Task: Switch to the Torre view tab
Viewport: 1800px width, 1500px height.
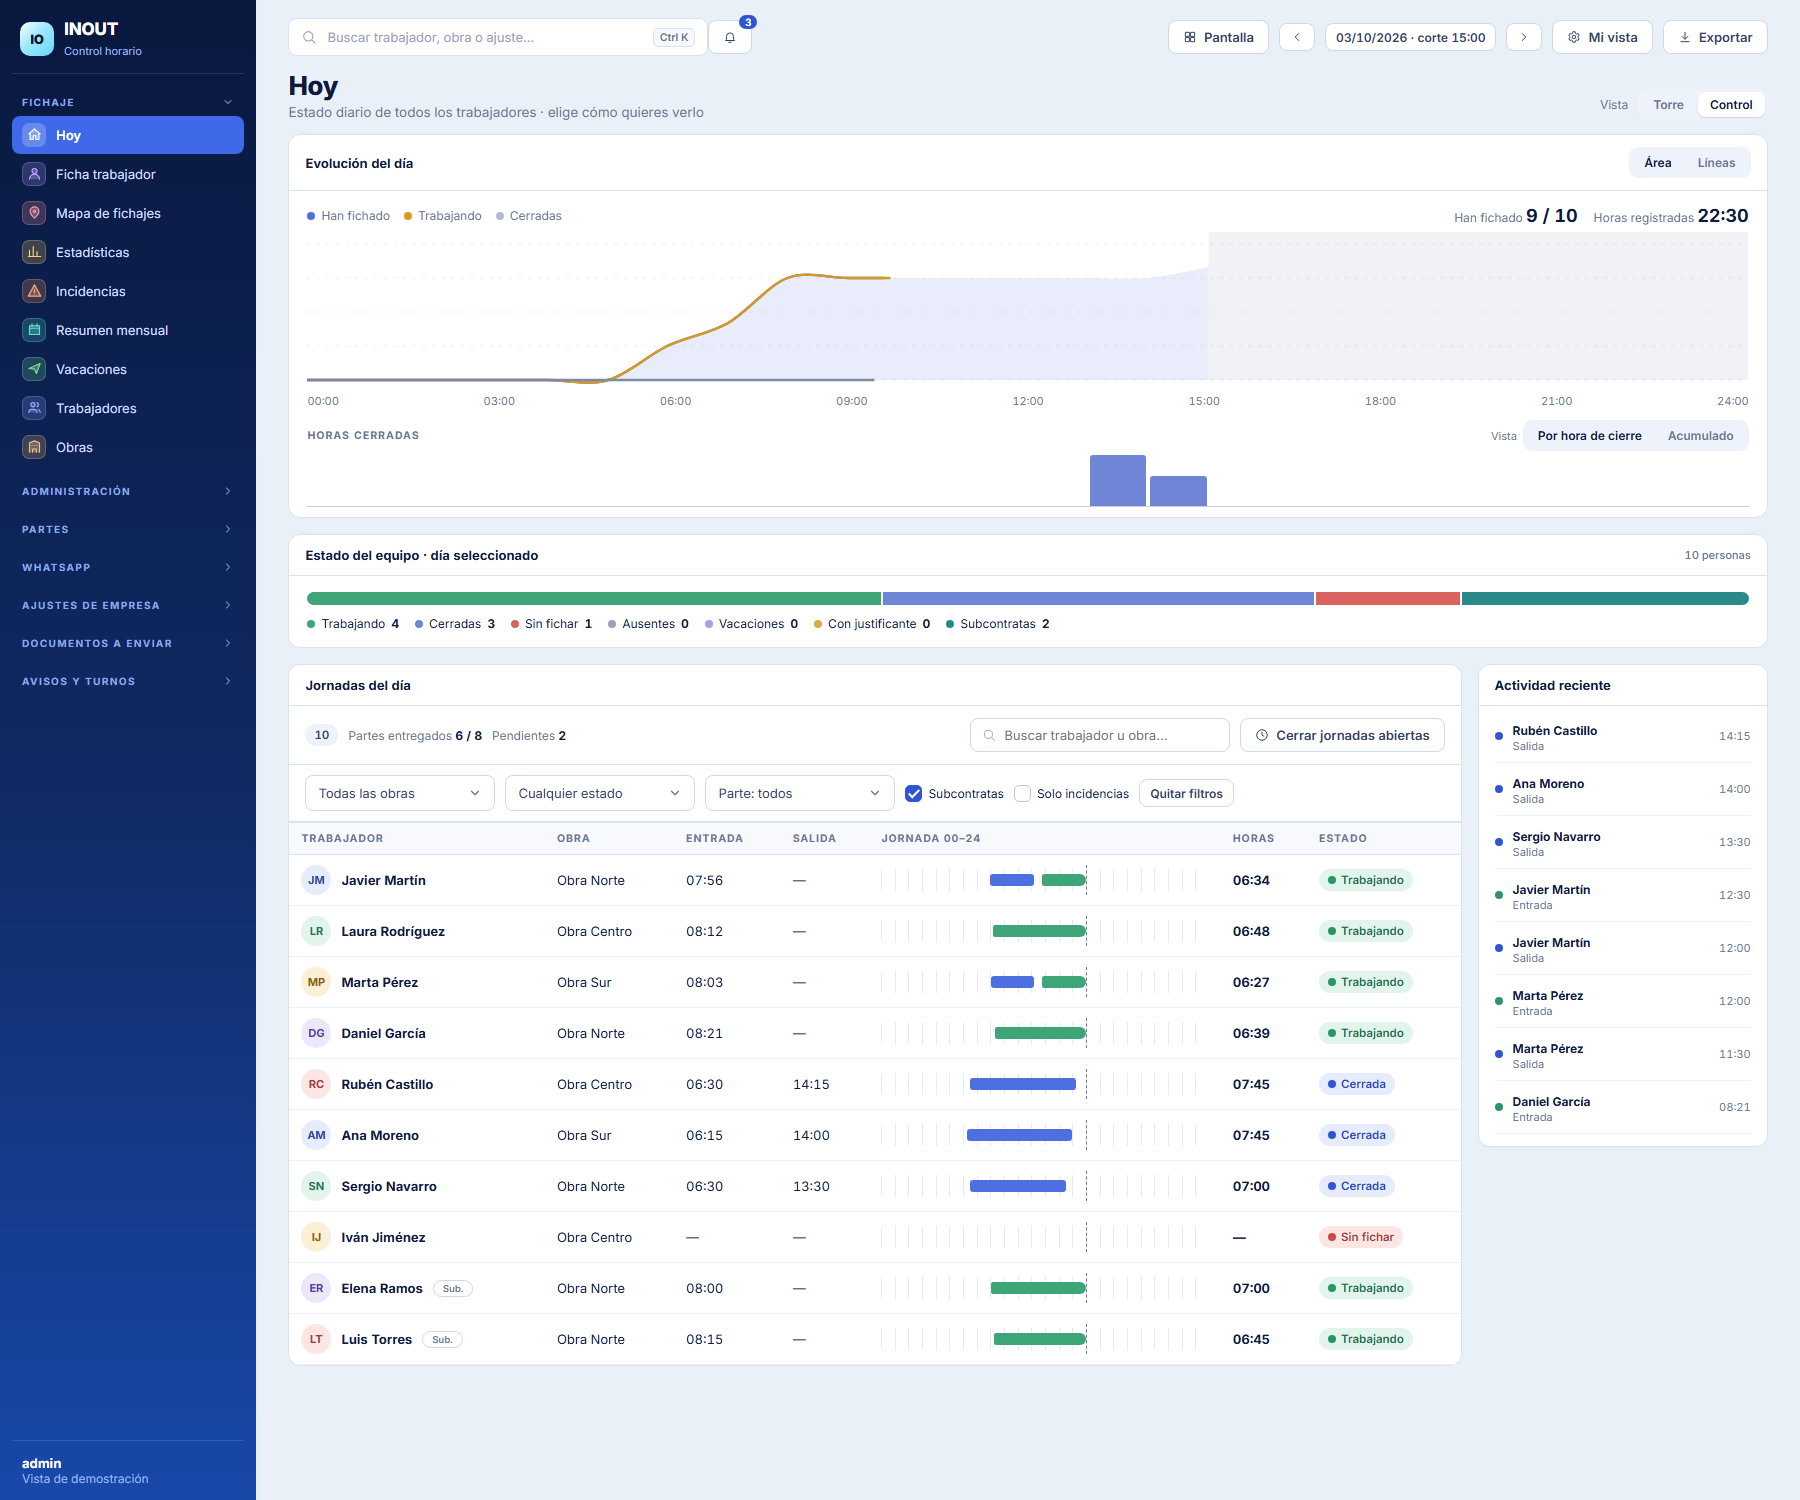Action: pos(1668,105)
